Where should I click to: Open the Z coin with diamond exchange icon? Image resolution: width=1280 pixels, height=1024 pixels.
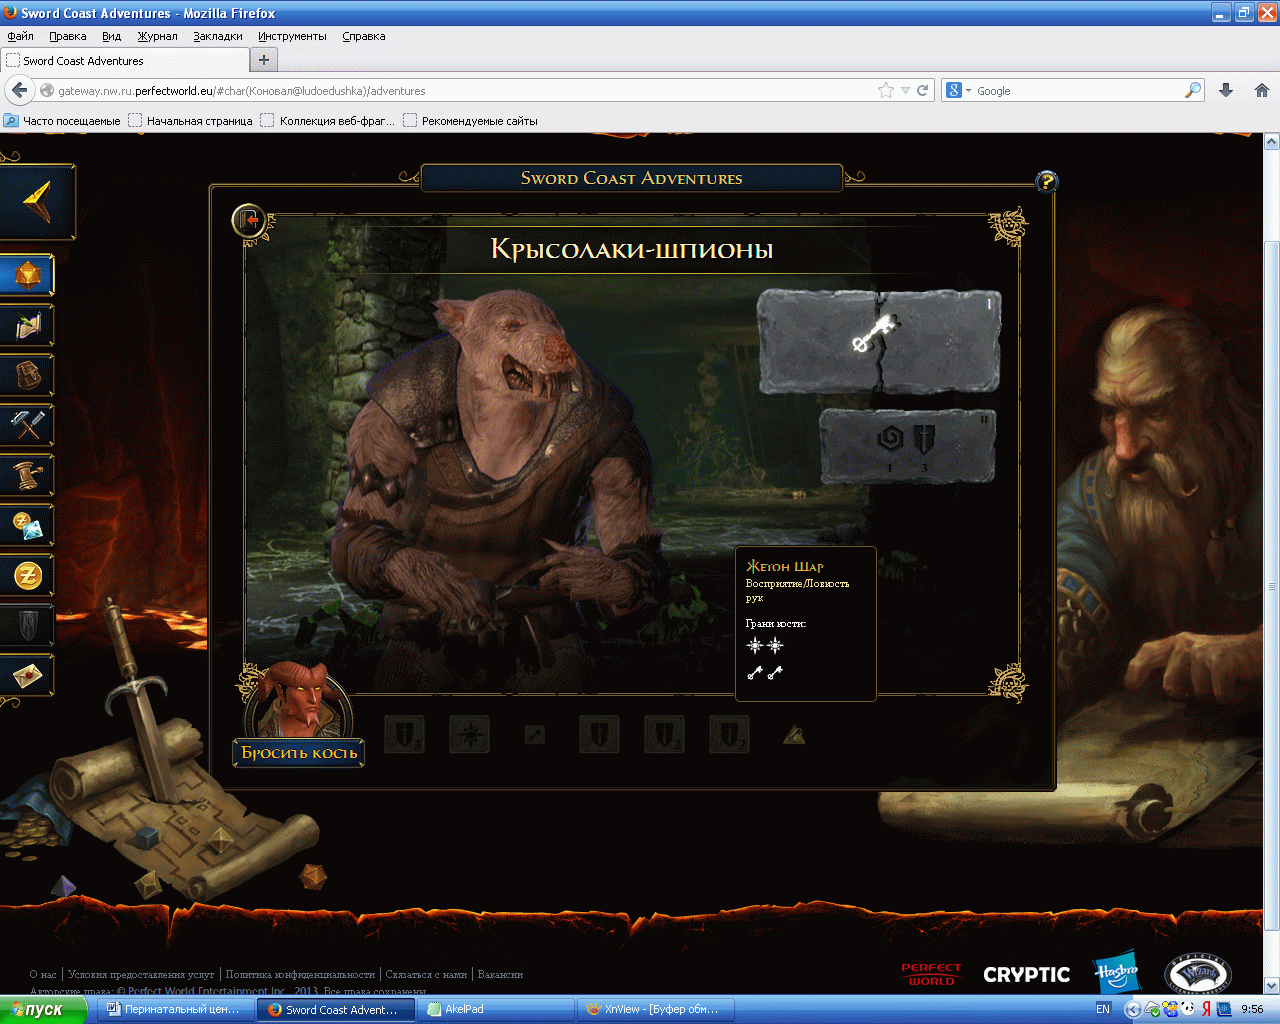tap(27, 525)
